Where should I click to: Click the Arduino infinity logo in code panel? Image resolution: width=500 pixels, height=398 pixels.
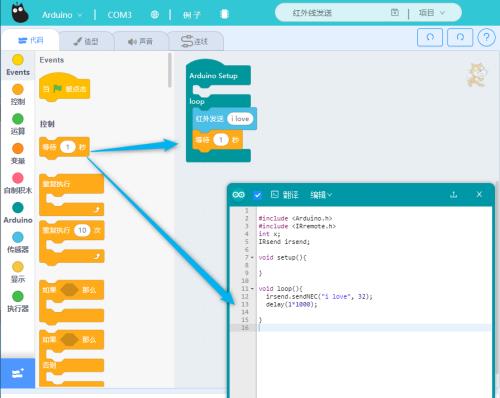click(x=238, y=195)
